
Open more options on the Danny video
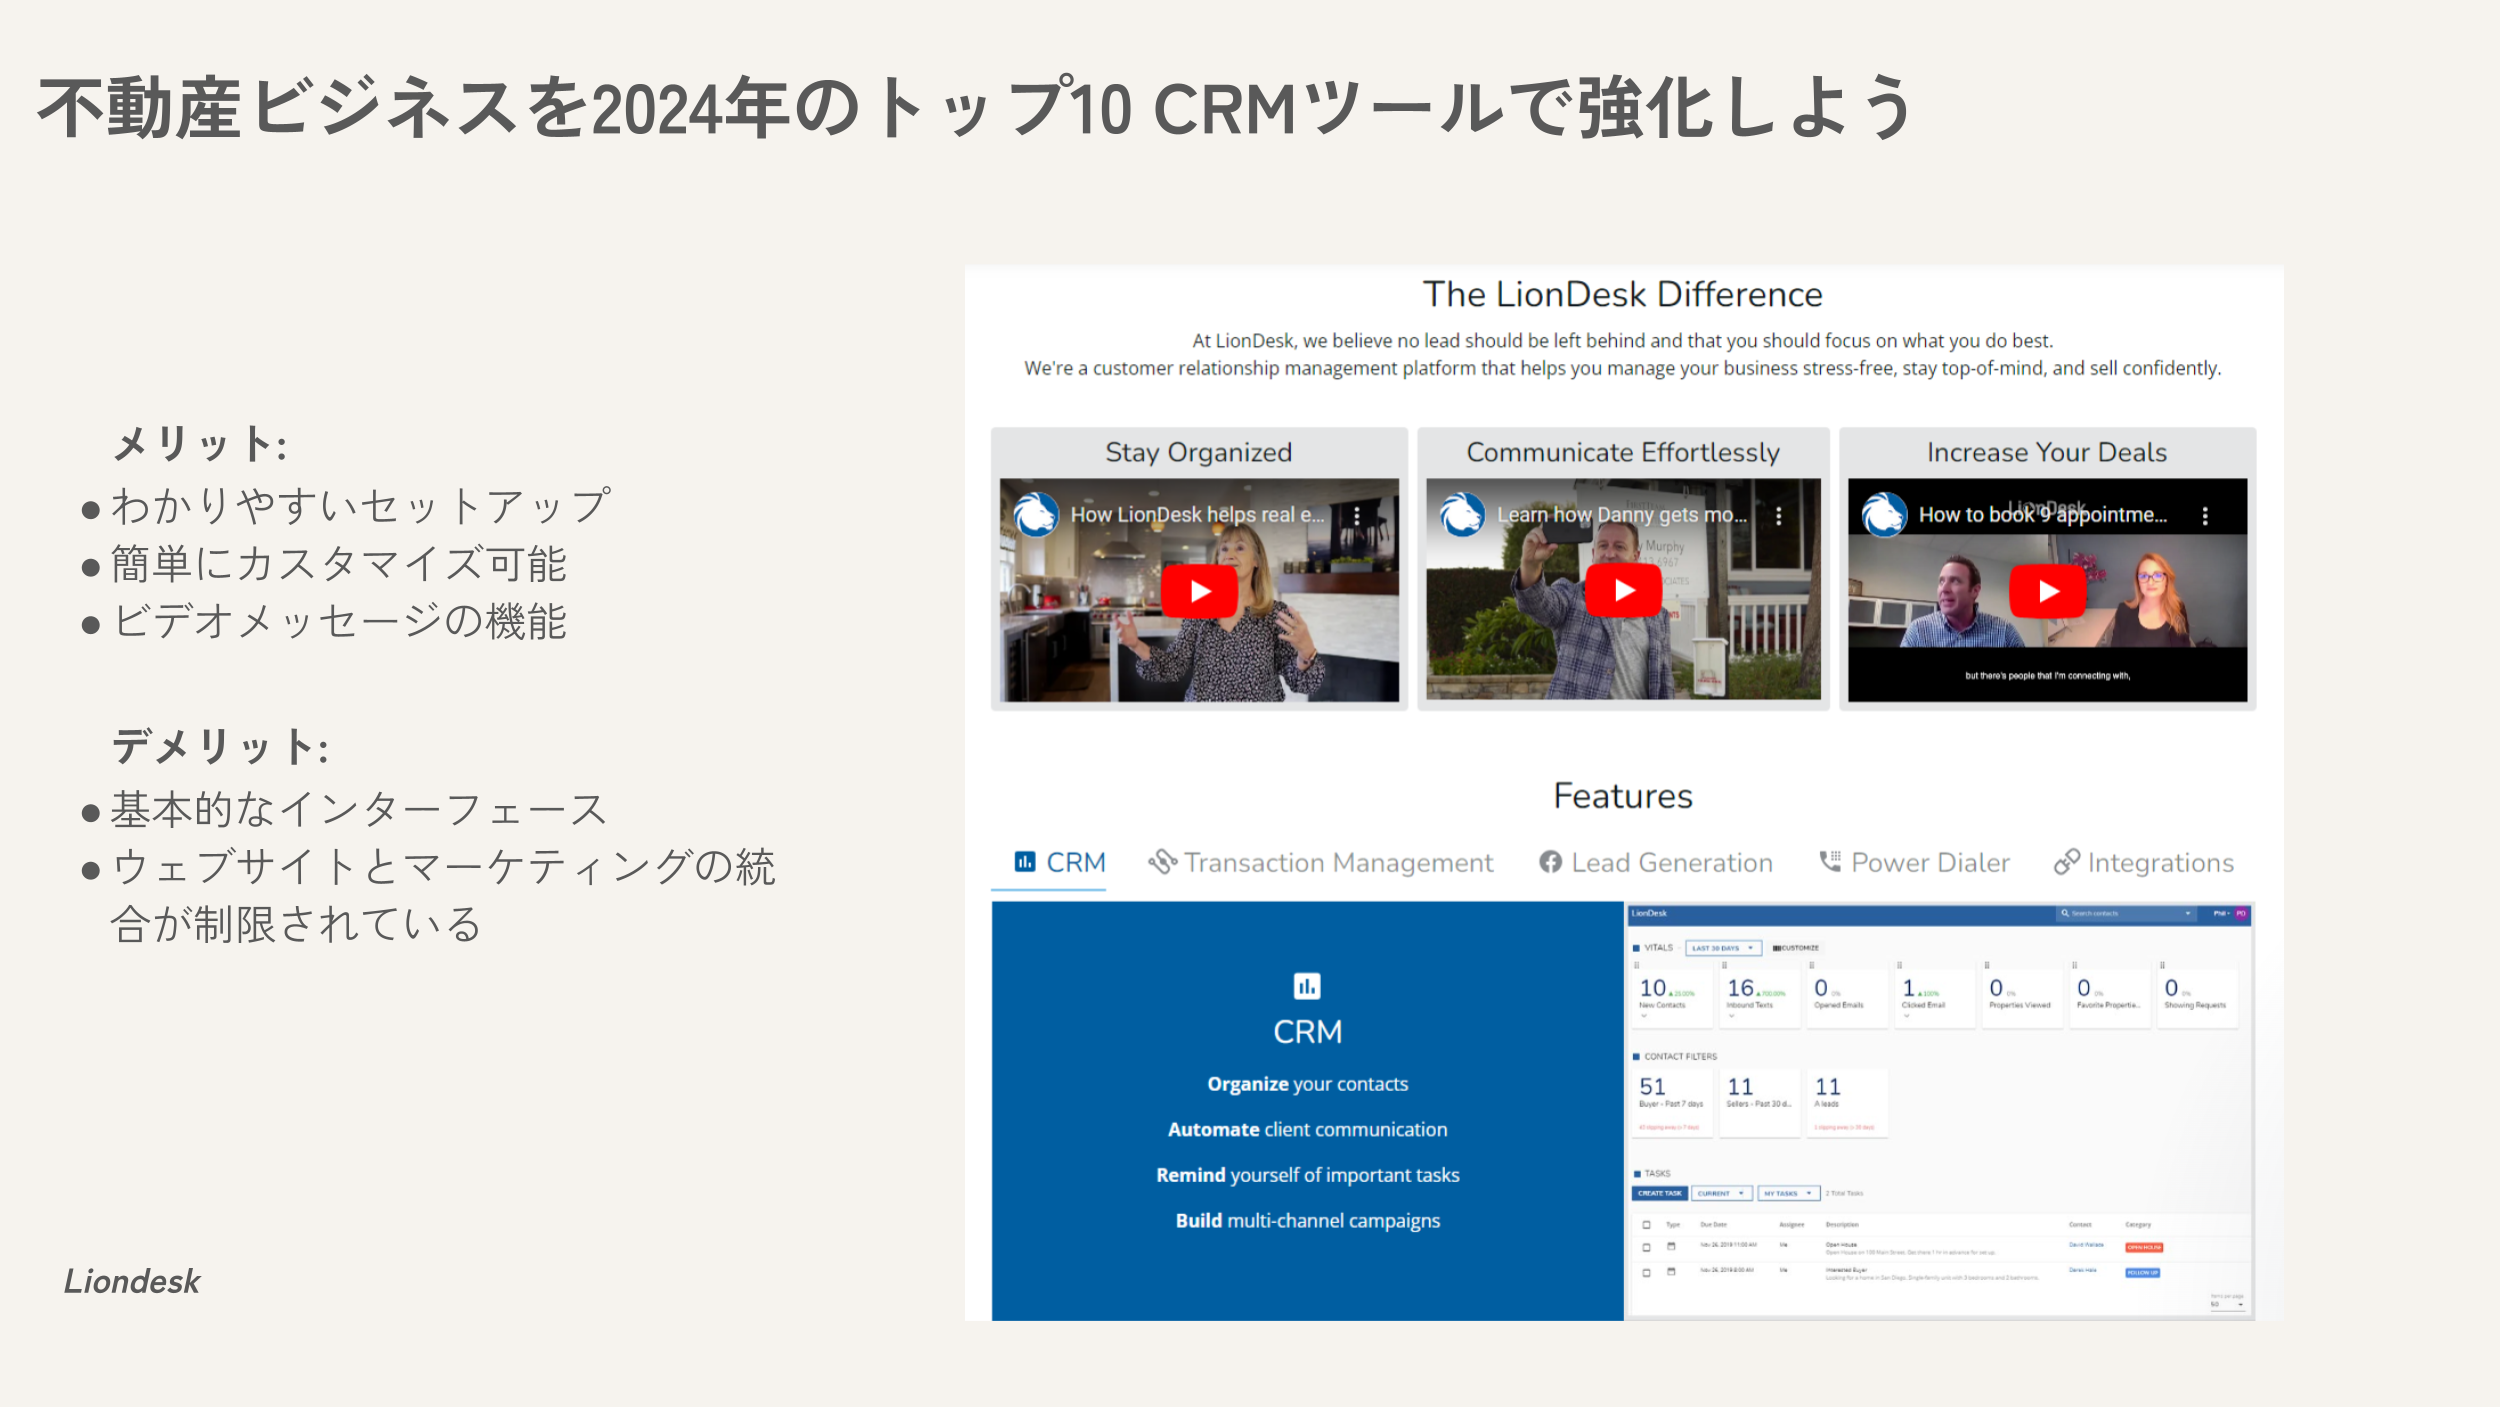click(1778, 516)
